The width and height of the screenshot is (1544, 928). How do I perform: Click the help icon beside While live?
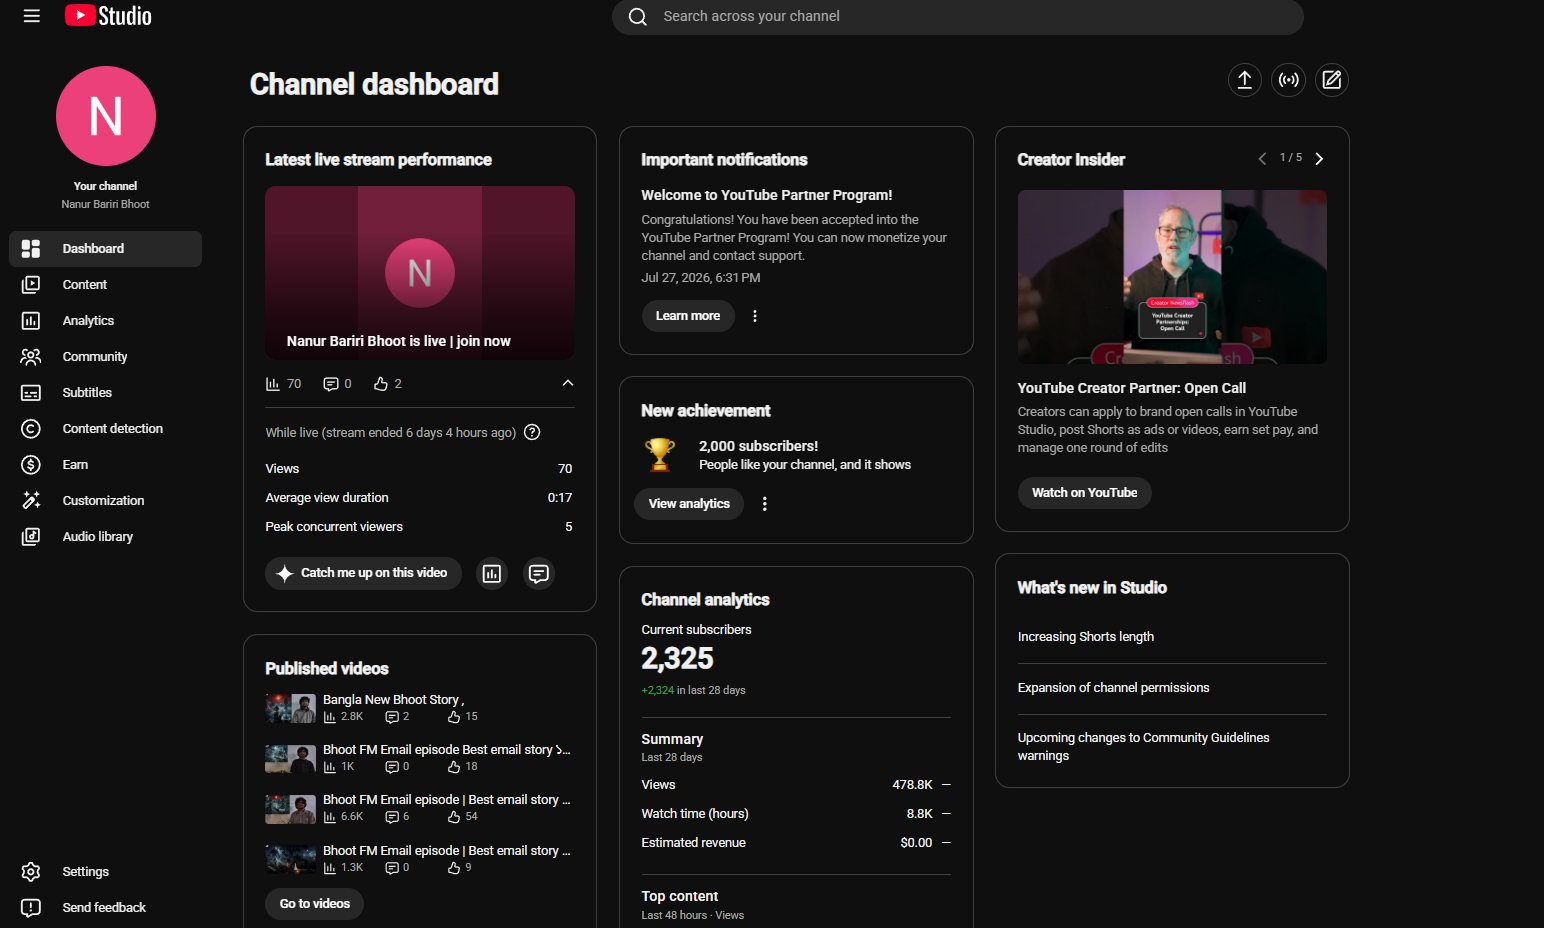coord(532,432)
